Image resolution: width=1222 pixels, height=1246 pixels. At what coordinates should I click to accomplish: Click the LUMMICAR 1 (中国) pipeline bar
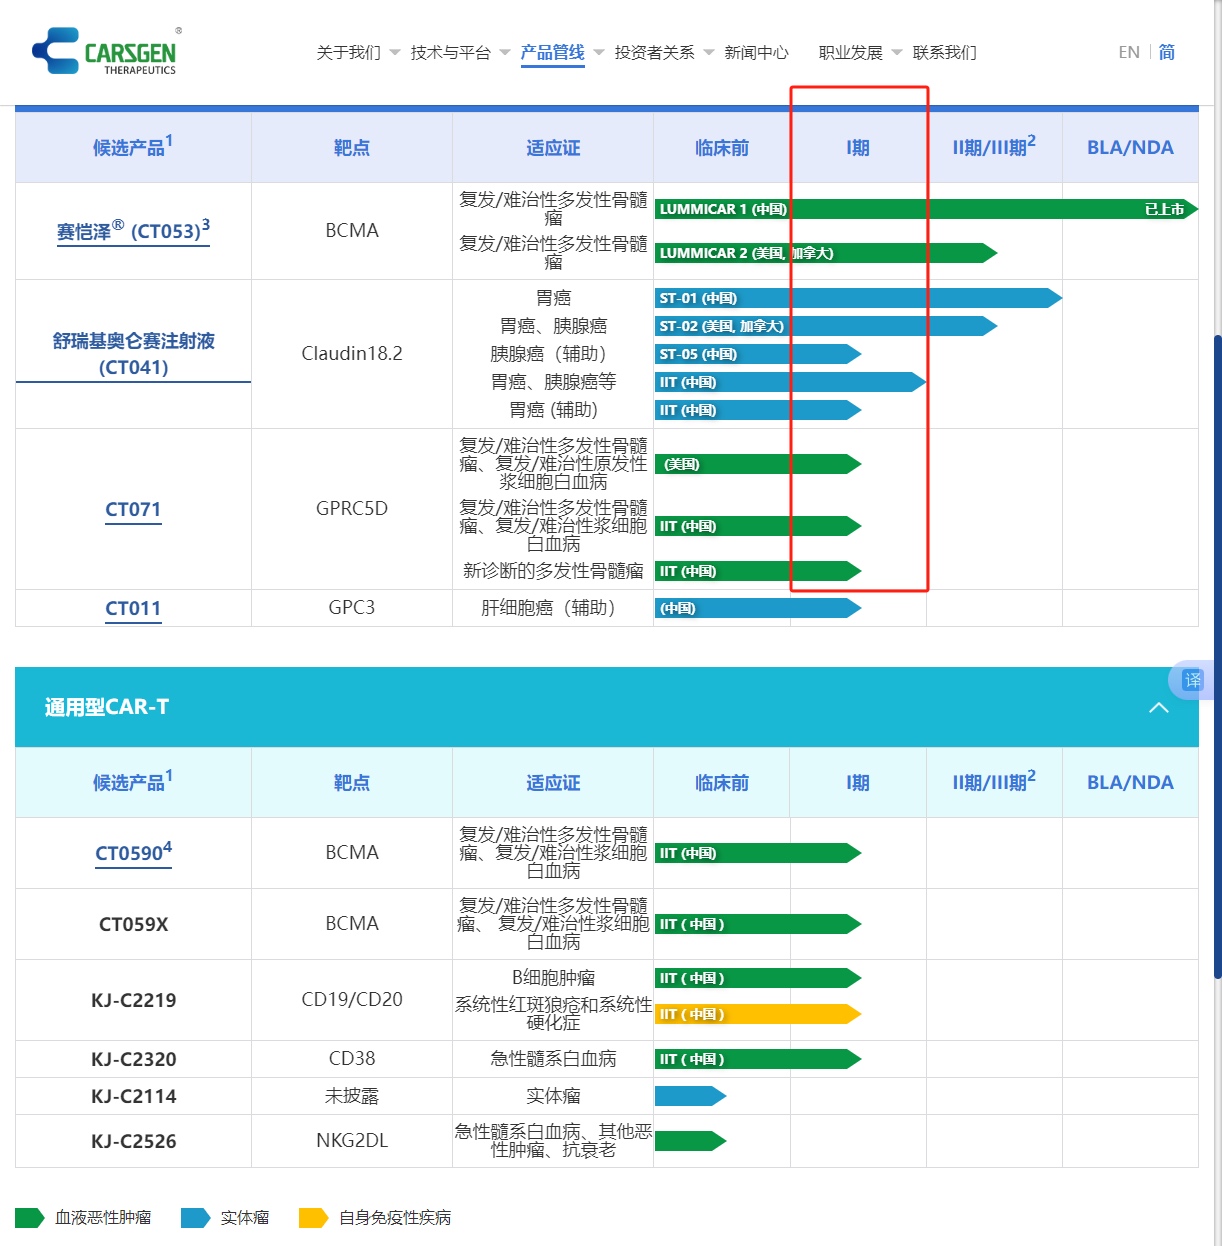926,209
